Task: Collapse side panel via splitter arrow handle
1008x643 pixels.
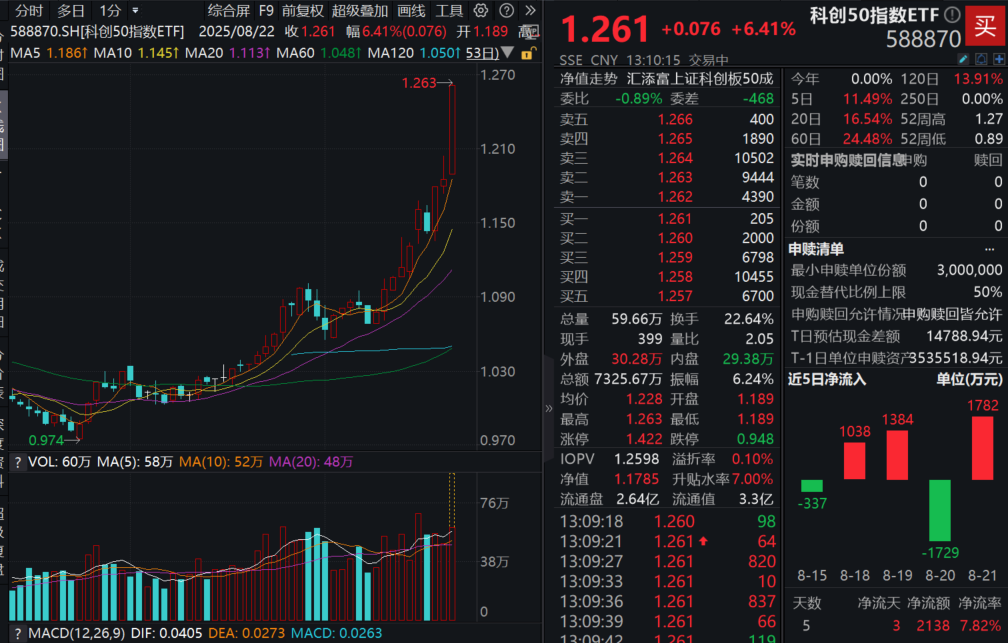Action: tap(548, 408)
